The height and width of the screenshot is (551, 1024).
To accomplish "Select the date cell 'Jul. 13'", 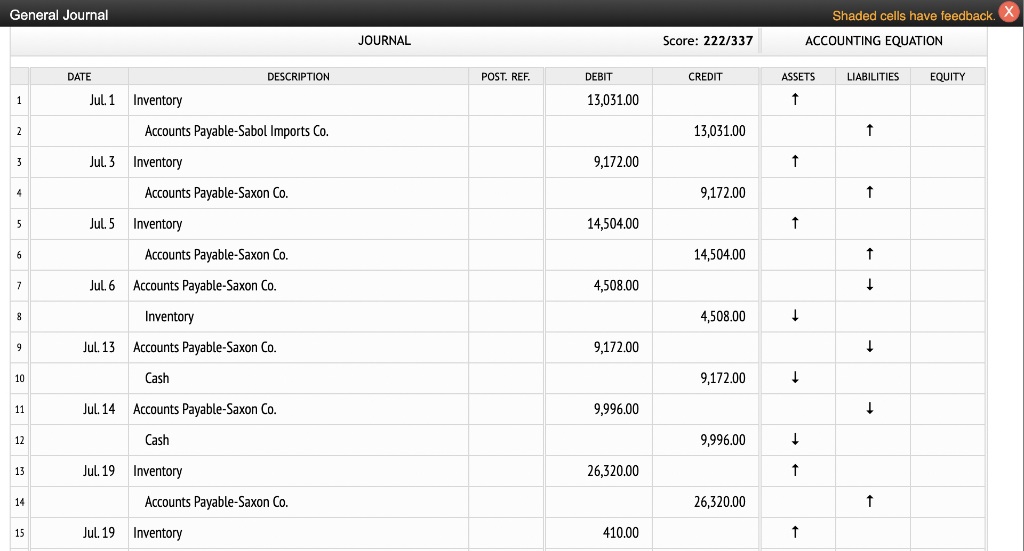I will (x=99, y=347).
